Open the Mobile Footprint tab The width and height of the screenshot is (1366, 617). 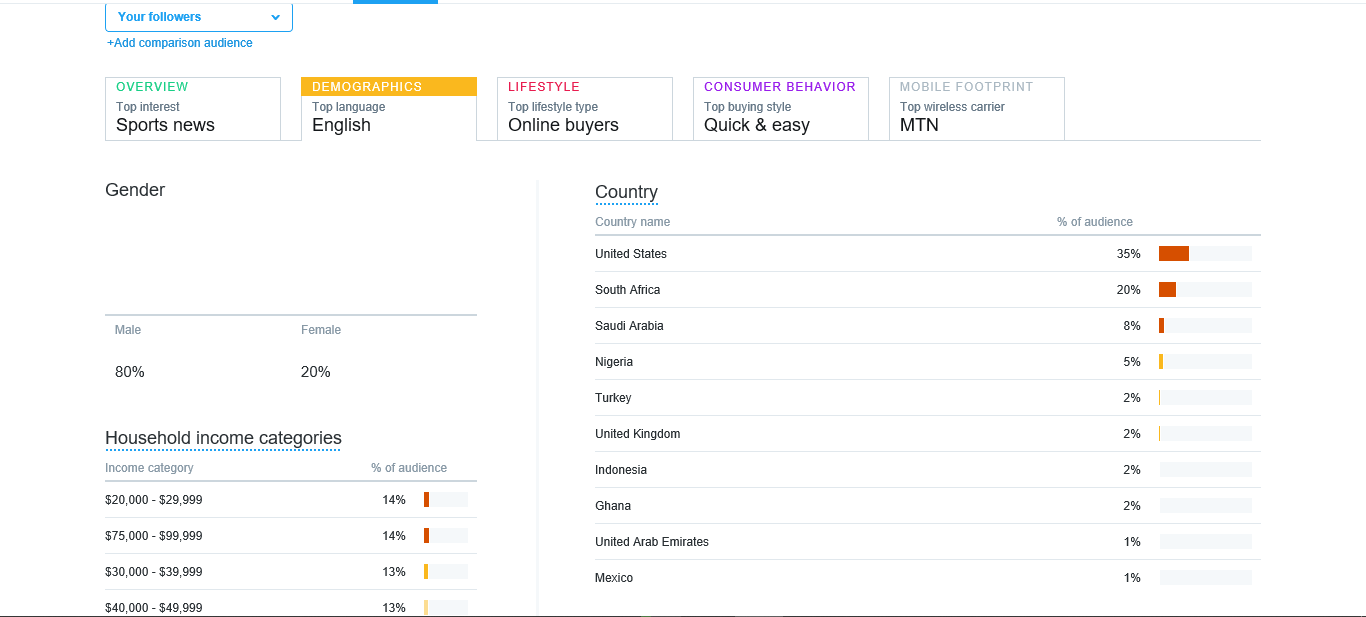976,108
